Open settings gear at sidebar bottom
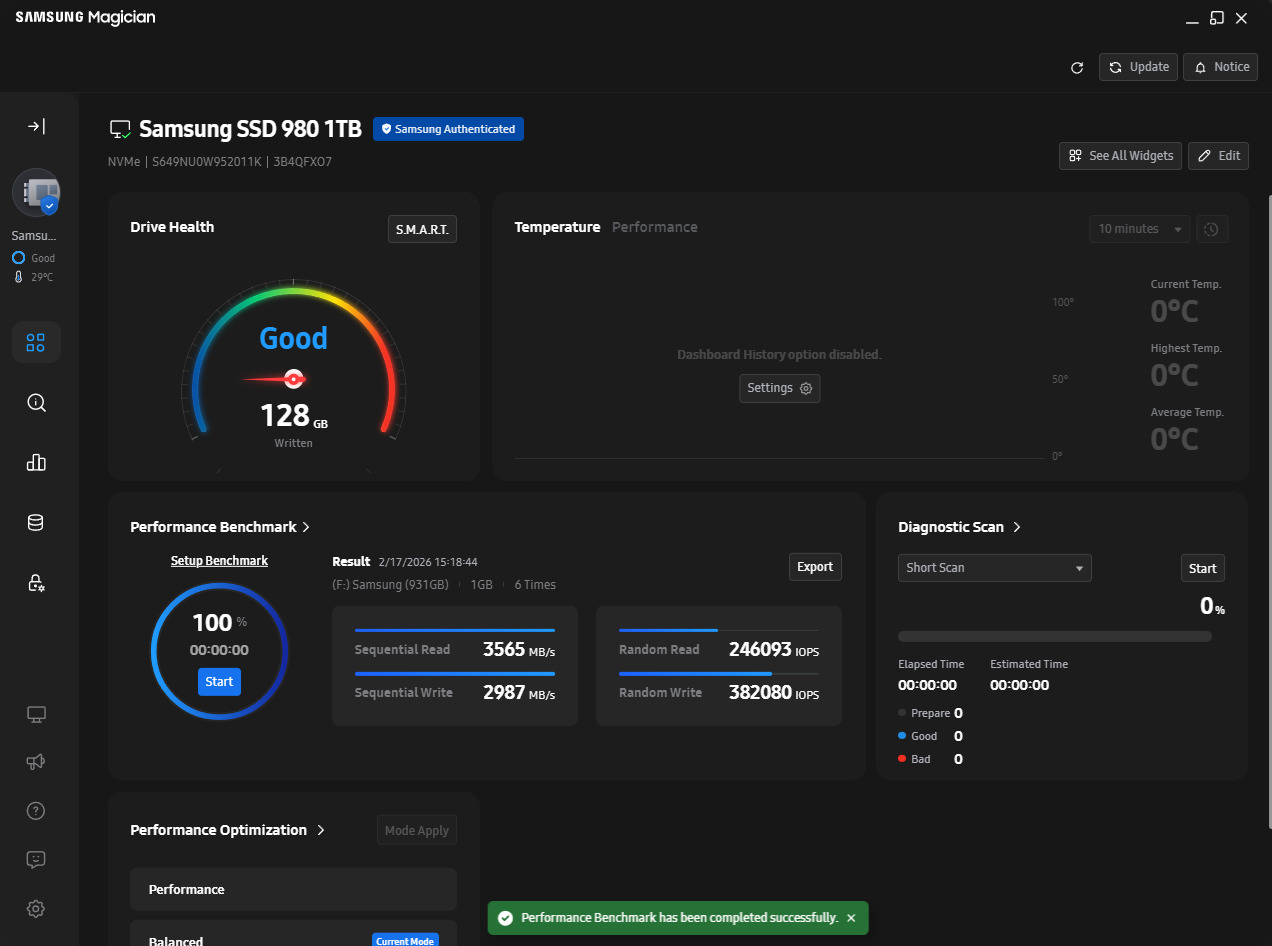Viewport: 1272px width, 946px height. pos(36,909)
